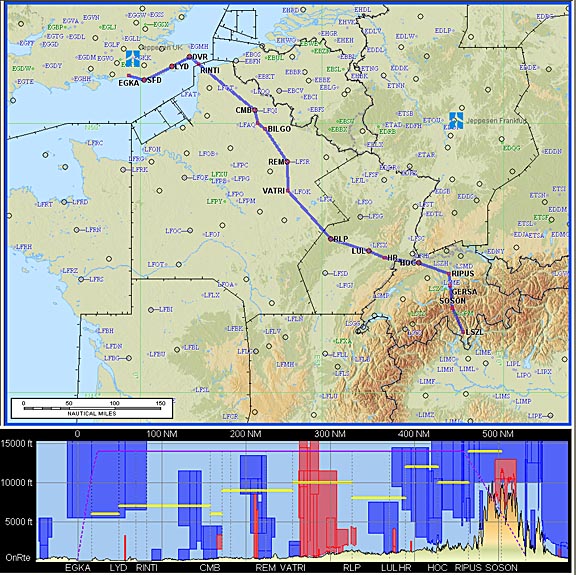Screen dimensions: 576x575
Task: Click the HOC waypoint marker
Action: click(418, 262)
